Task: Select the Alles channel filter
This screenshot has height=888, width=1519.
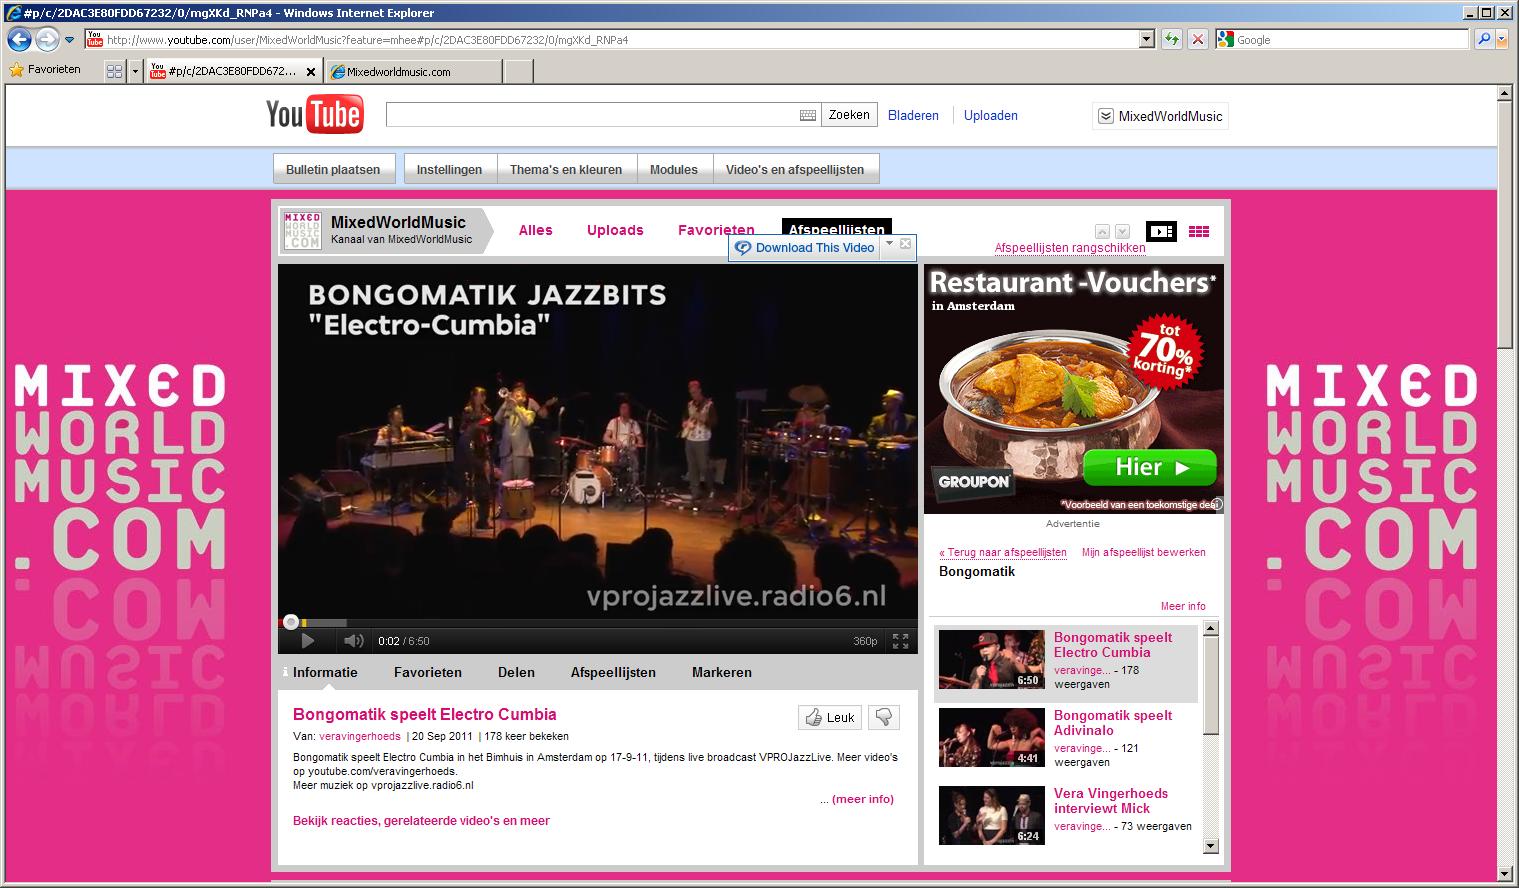Action: tap(535, 230)
